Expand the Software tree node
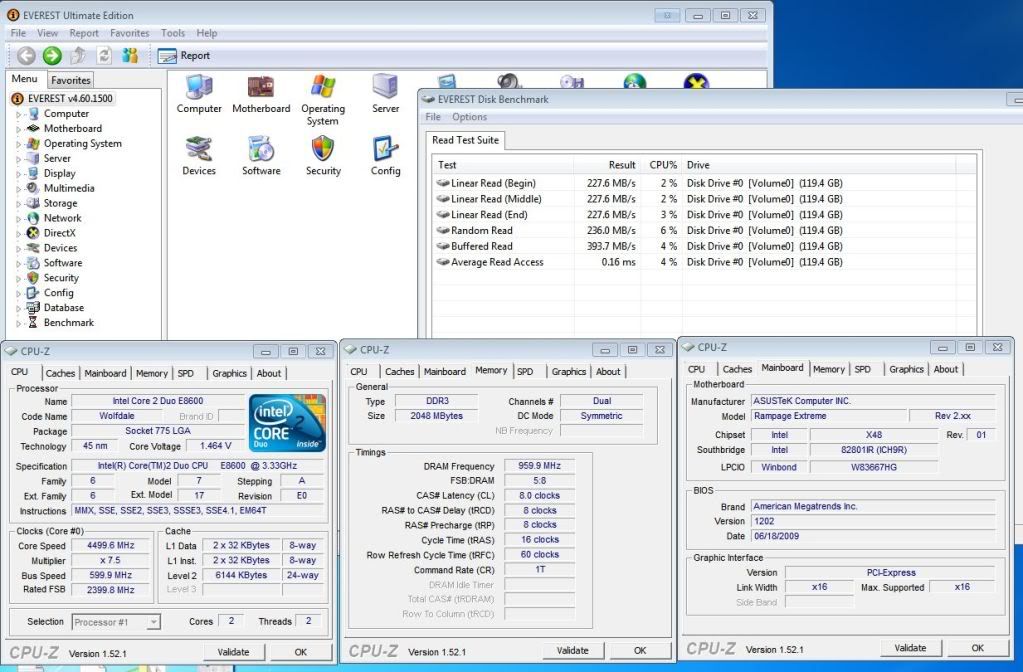 click(18, 264)
